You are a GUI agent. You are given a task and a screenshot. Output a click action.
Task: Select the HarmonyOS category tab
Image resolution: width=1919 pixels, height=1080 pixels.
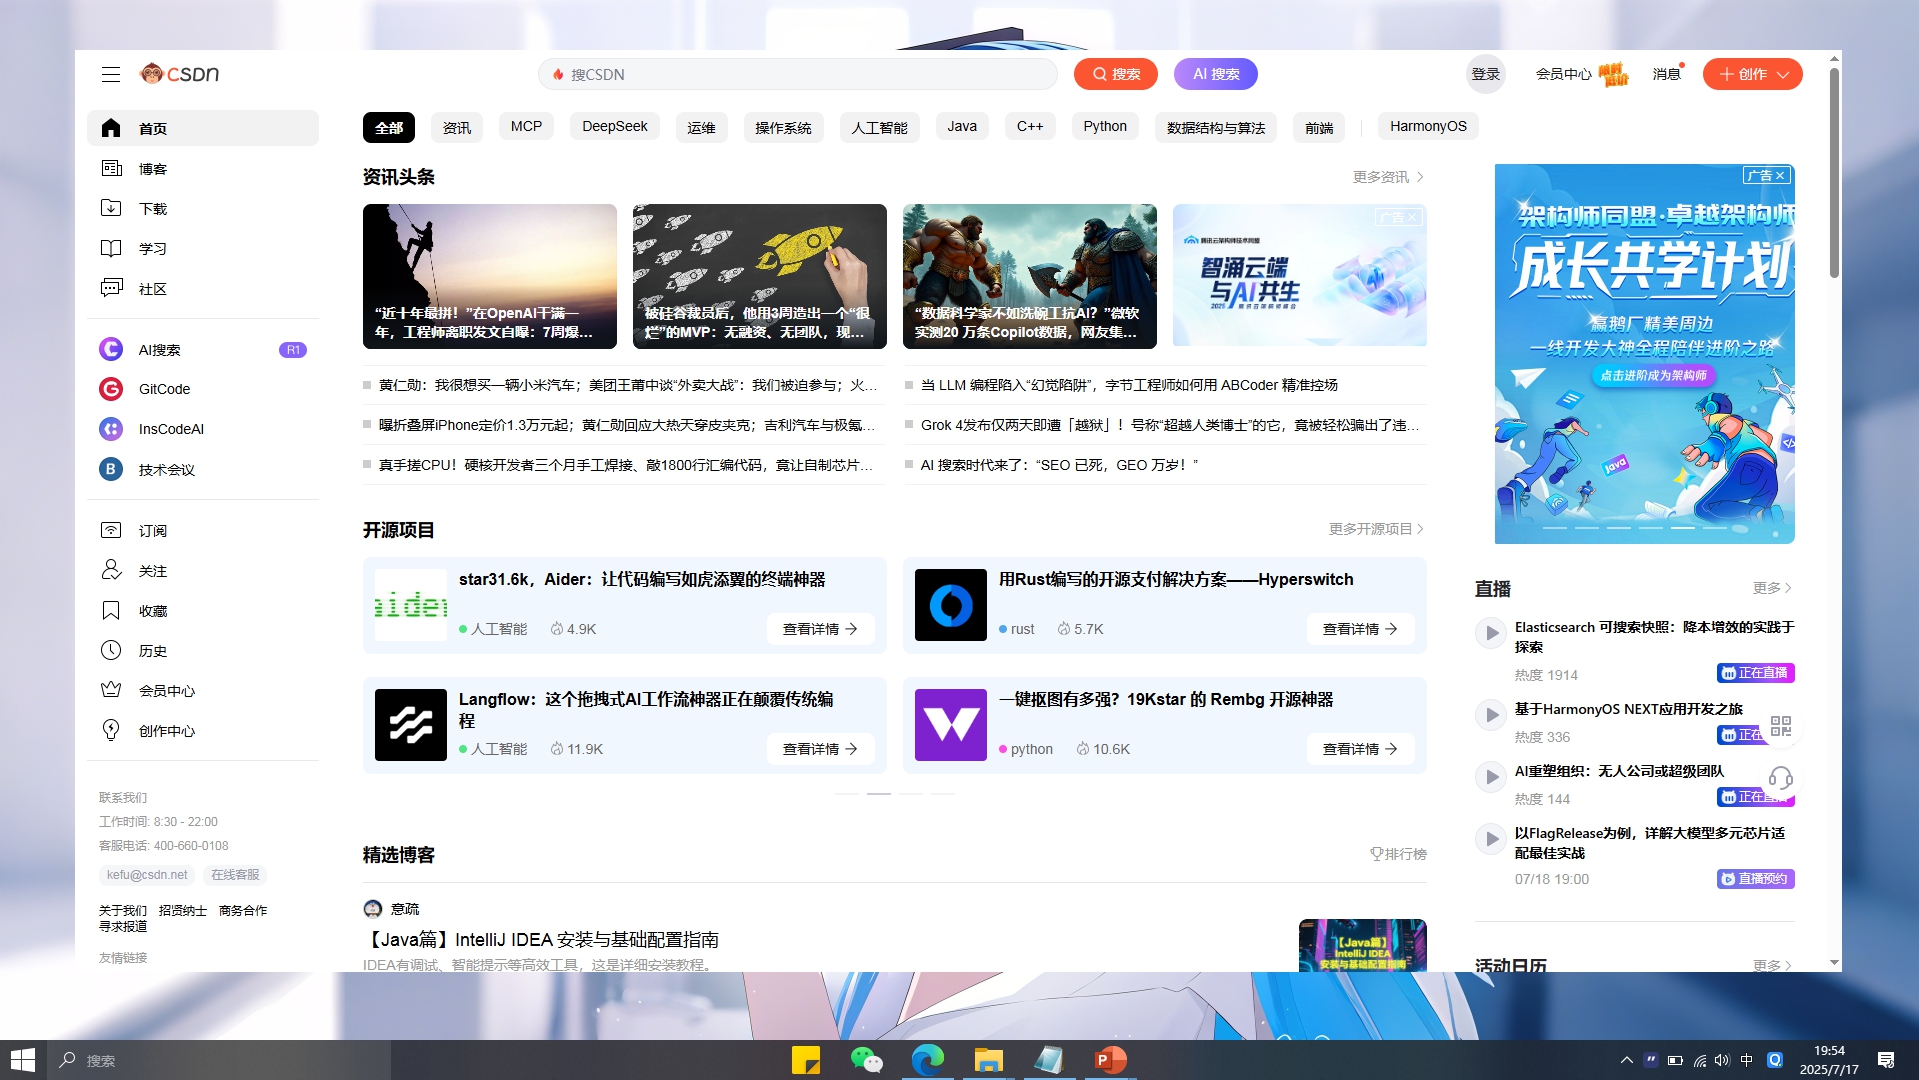[x=1428, y=126]
